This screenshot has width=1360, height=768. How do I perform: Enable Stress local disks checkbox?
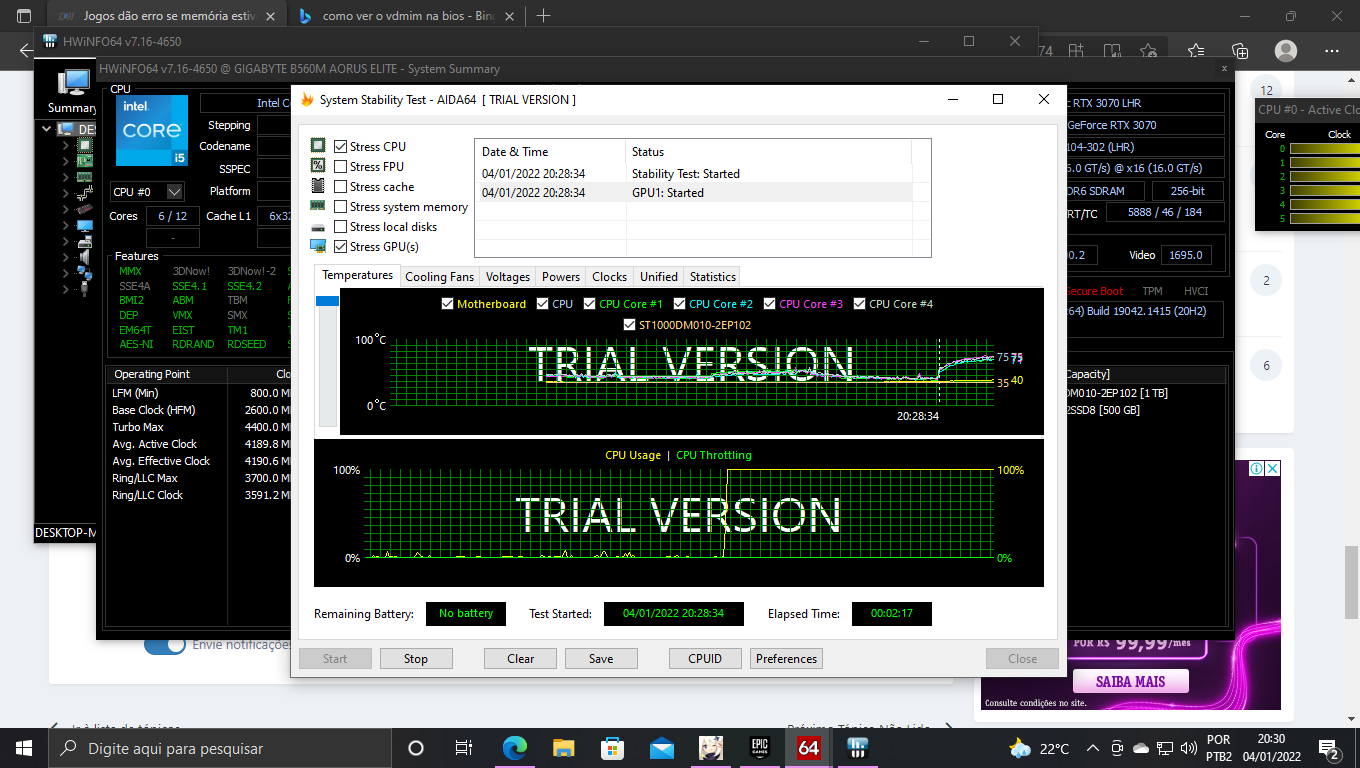coord(341,227)
